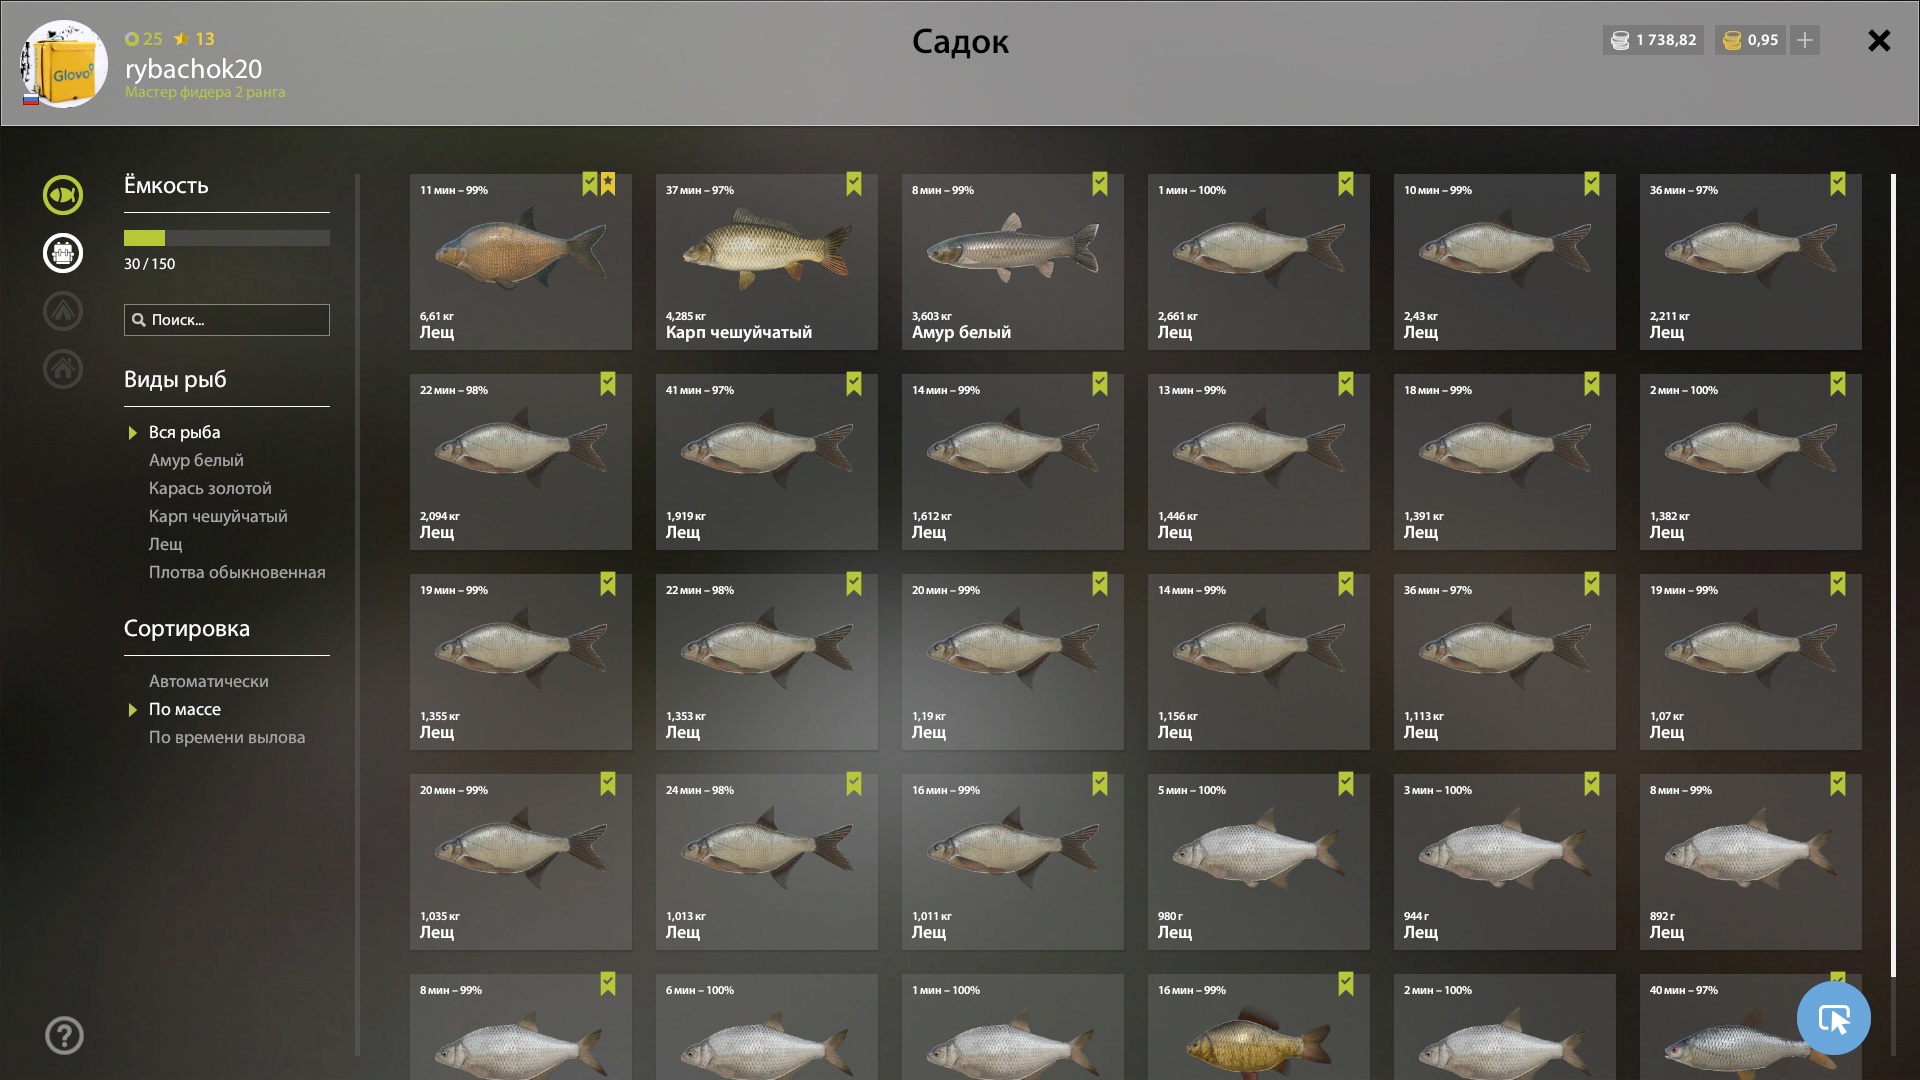Open the fish keepnet tab icon
The width and height of the screenshot is (1920, 1080).
point(62,195)
